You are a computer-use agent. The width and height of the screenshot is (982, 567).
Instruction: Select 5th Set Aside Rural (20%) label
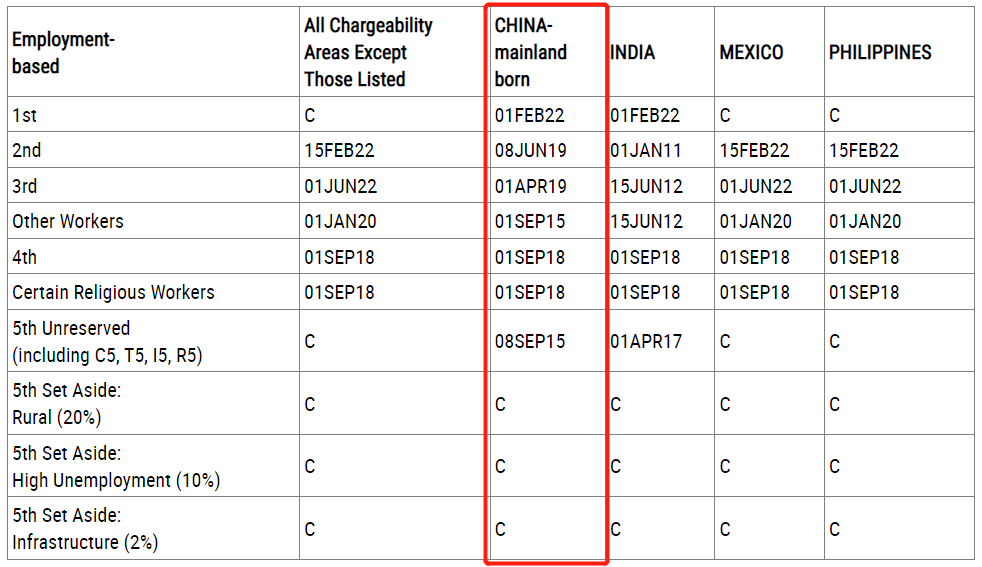coord(66,403)
